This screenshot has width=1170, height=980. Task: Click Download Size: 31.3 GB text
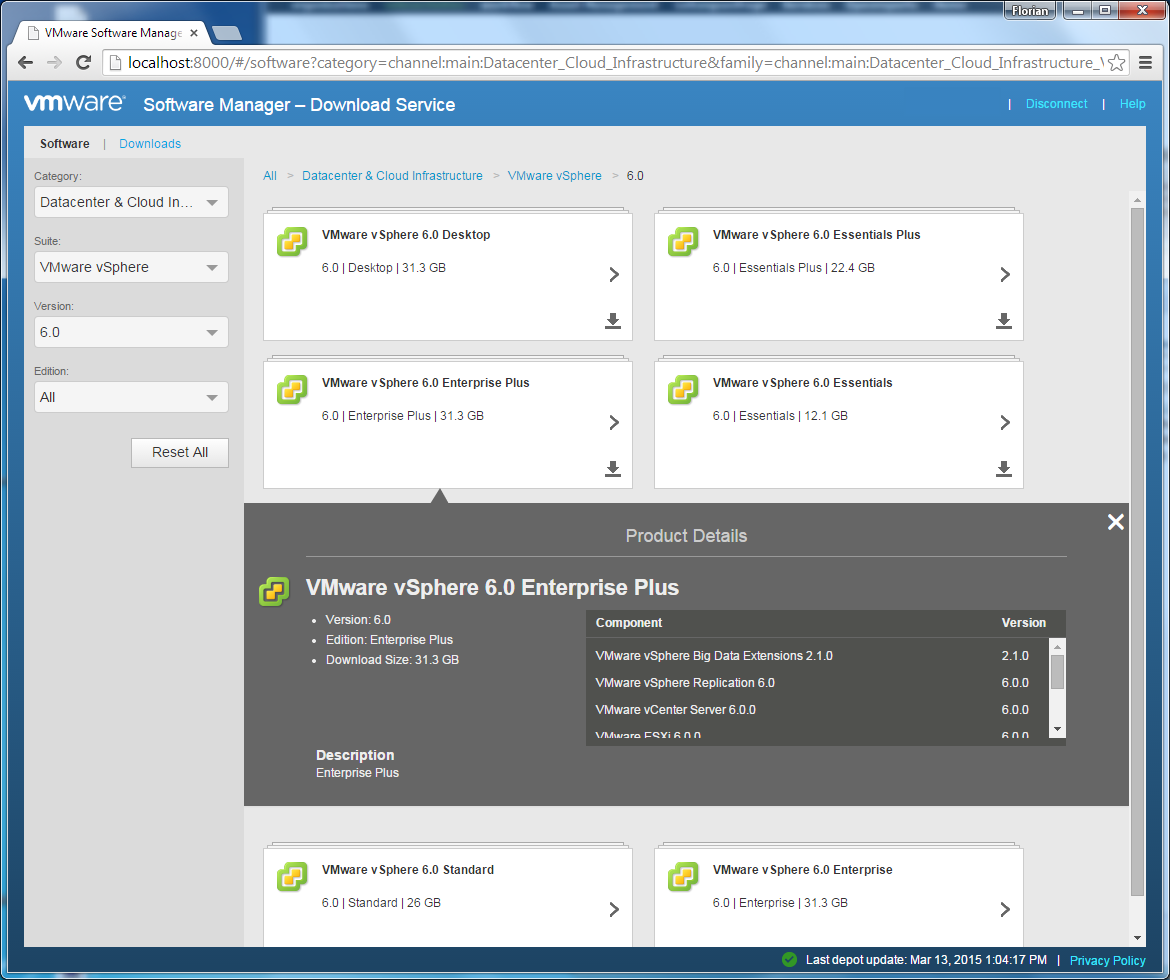(x=392, y=660)
